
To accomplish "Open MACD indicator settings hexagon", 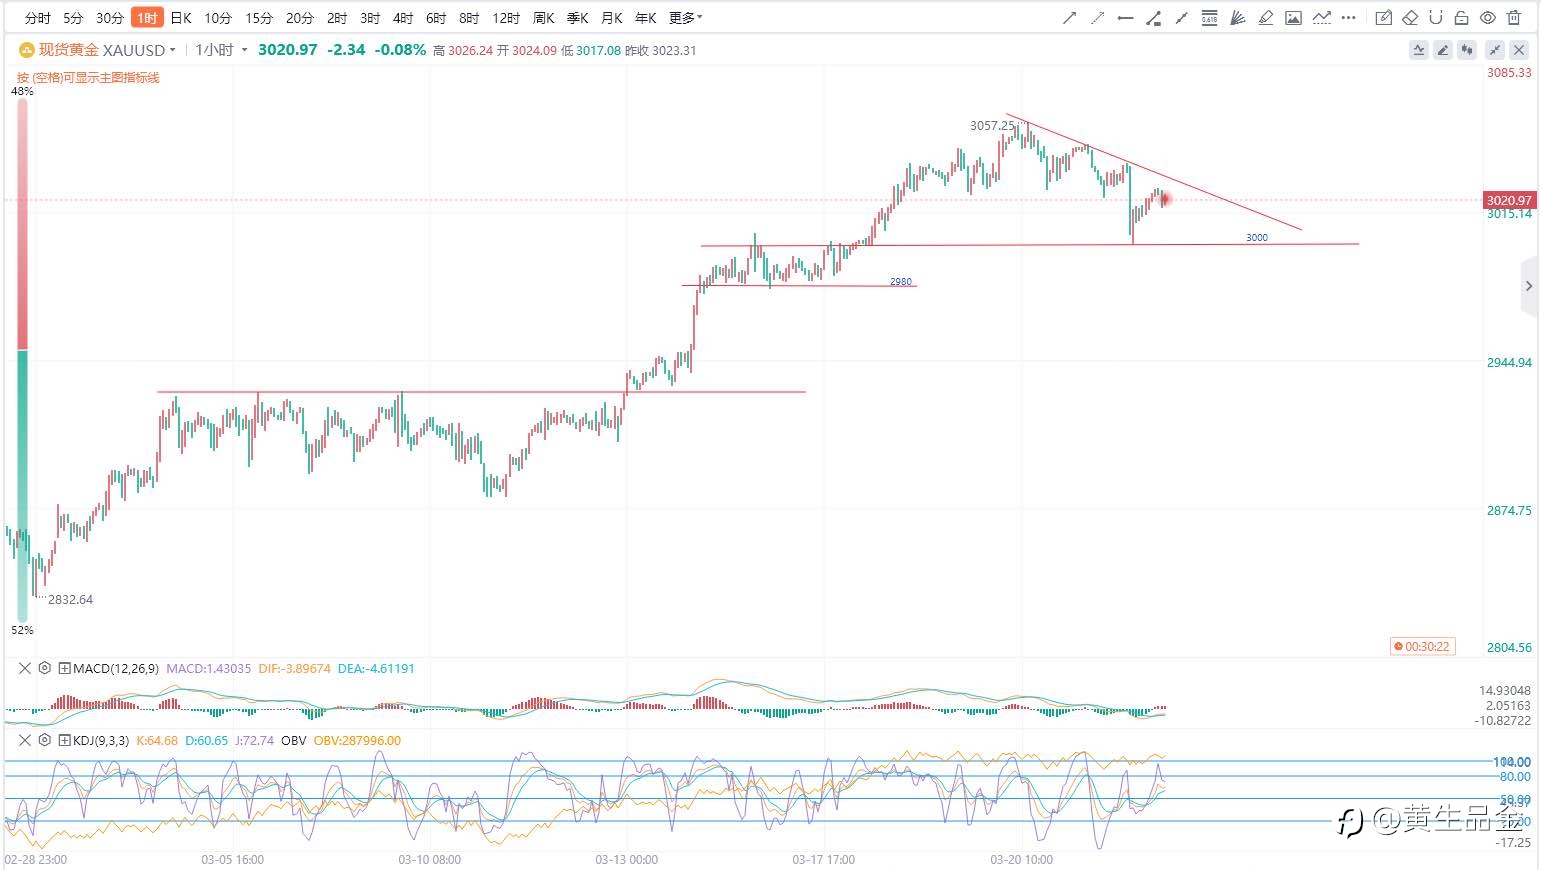I will point(44,668).
